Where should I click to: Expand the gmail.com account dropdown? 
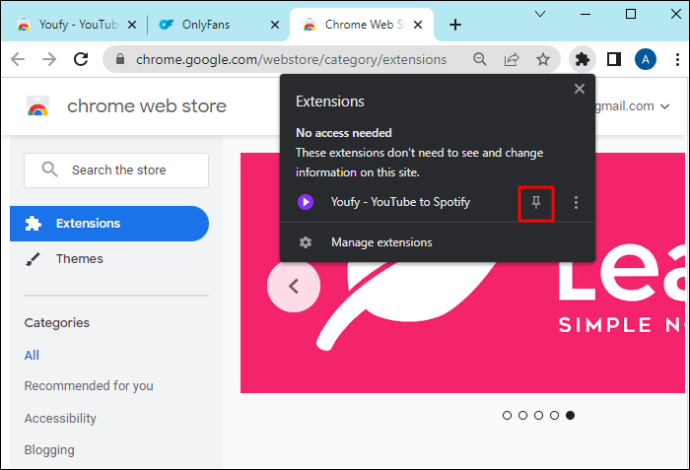click(664, 106)
